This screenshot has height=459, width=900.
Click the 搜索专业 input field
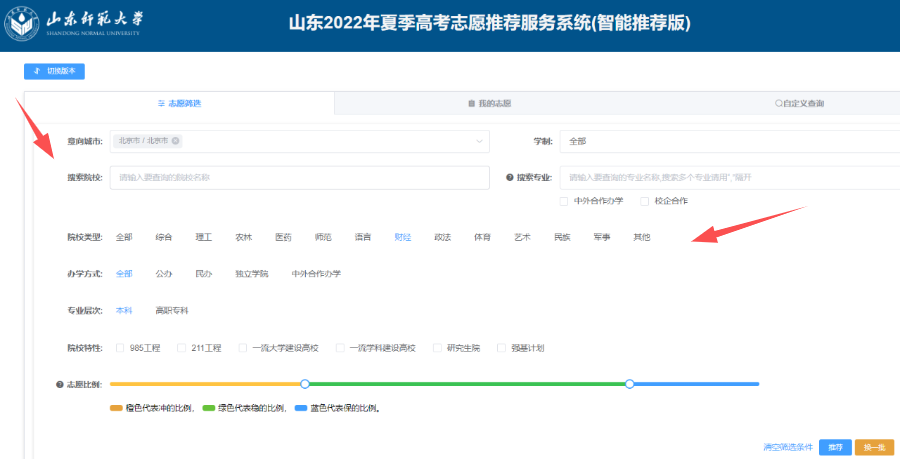pos(730,178)
